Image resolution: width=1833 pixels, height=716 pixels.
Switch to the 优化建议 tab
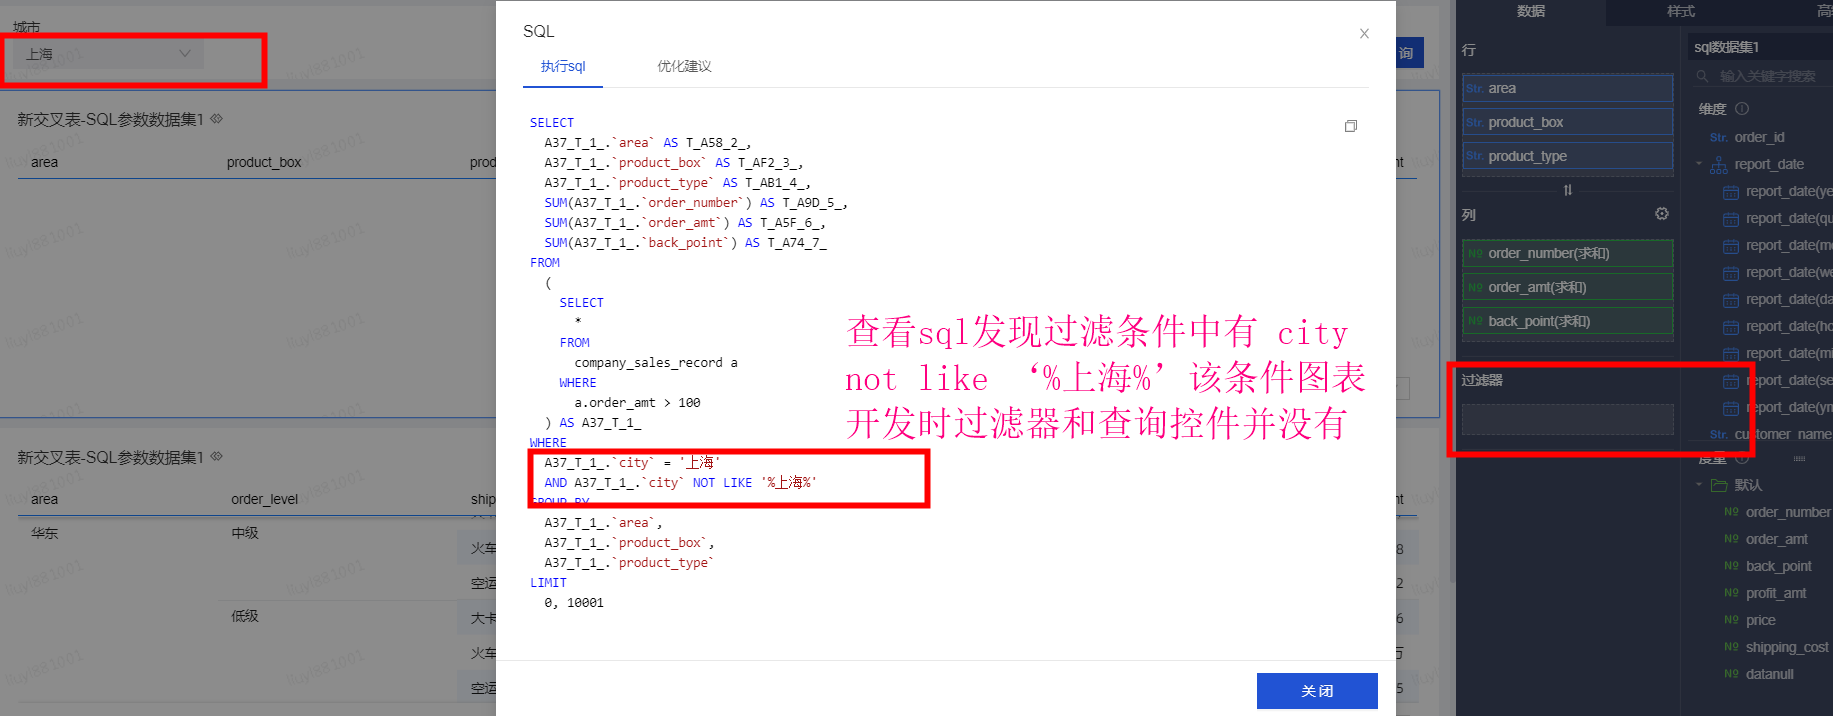(684, 66)
